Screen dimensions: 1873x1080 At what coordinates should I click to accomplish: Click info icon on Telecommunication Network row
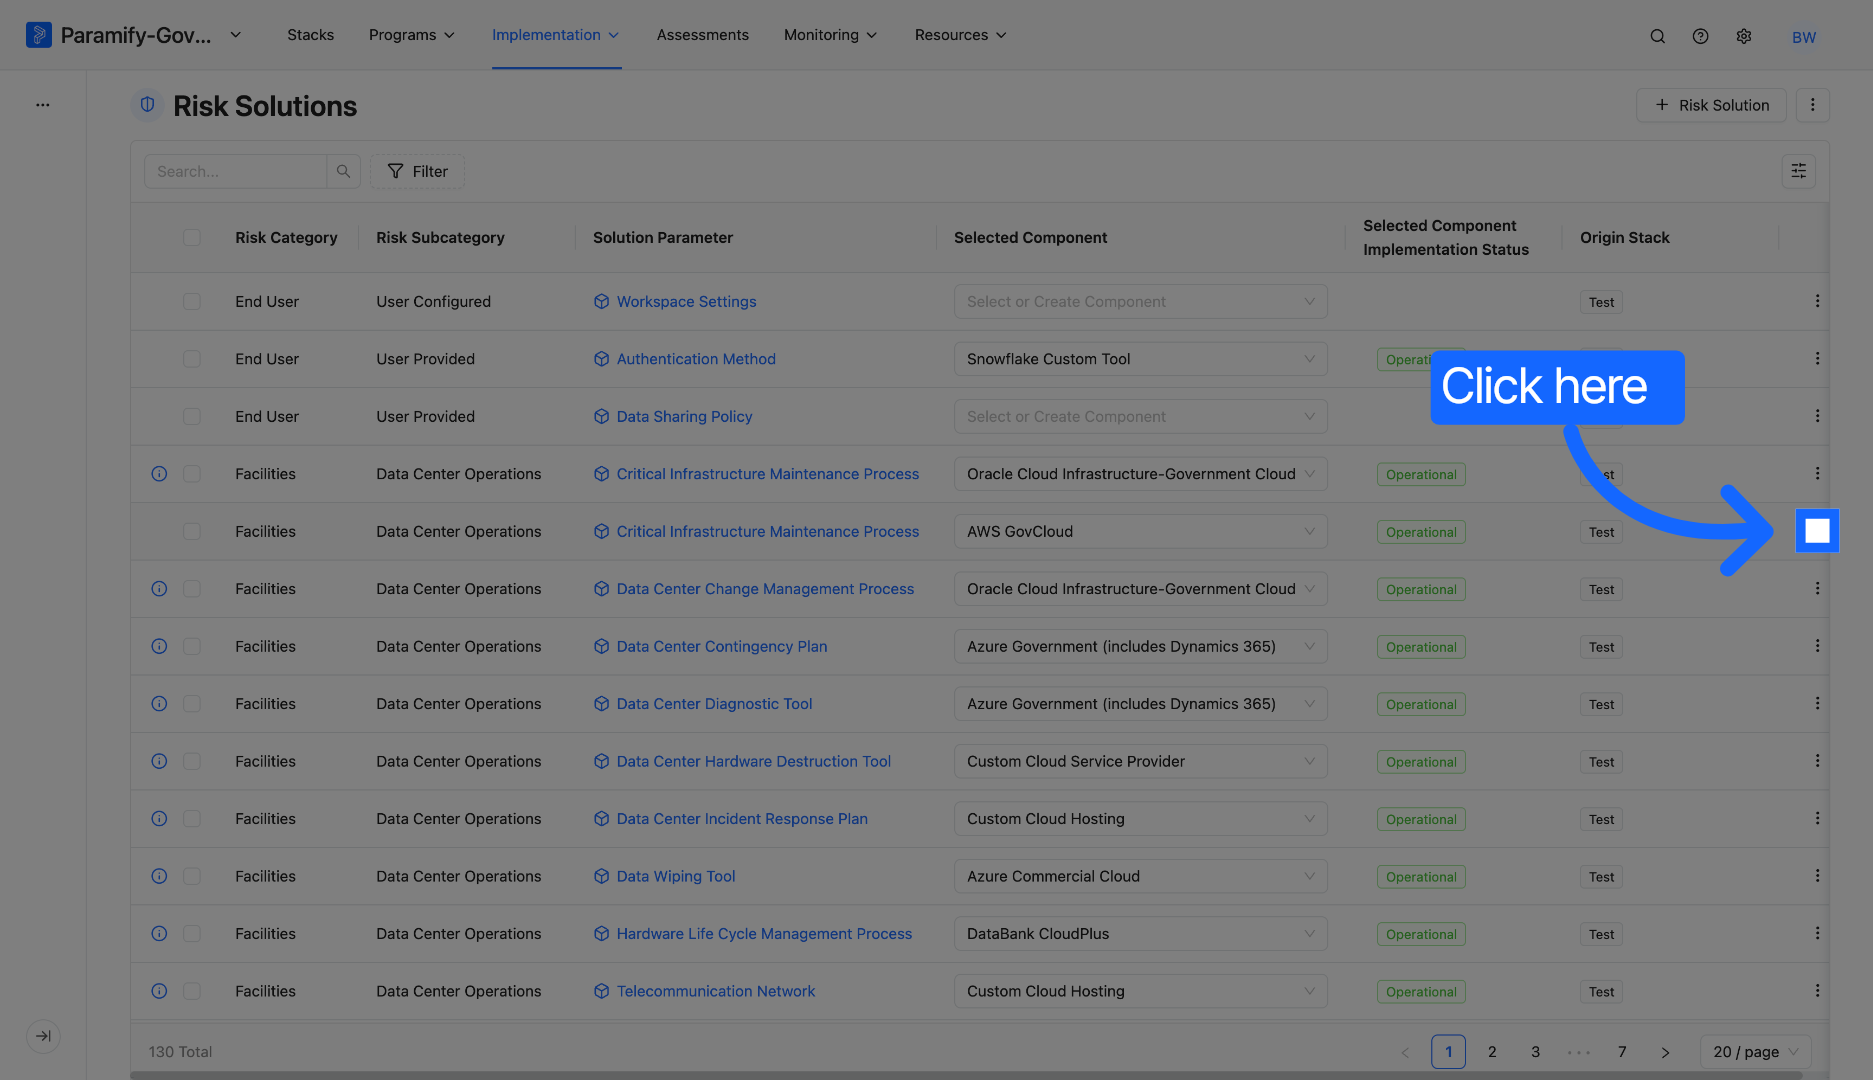click(159, 991)
